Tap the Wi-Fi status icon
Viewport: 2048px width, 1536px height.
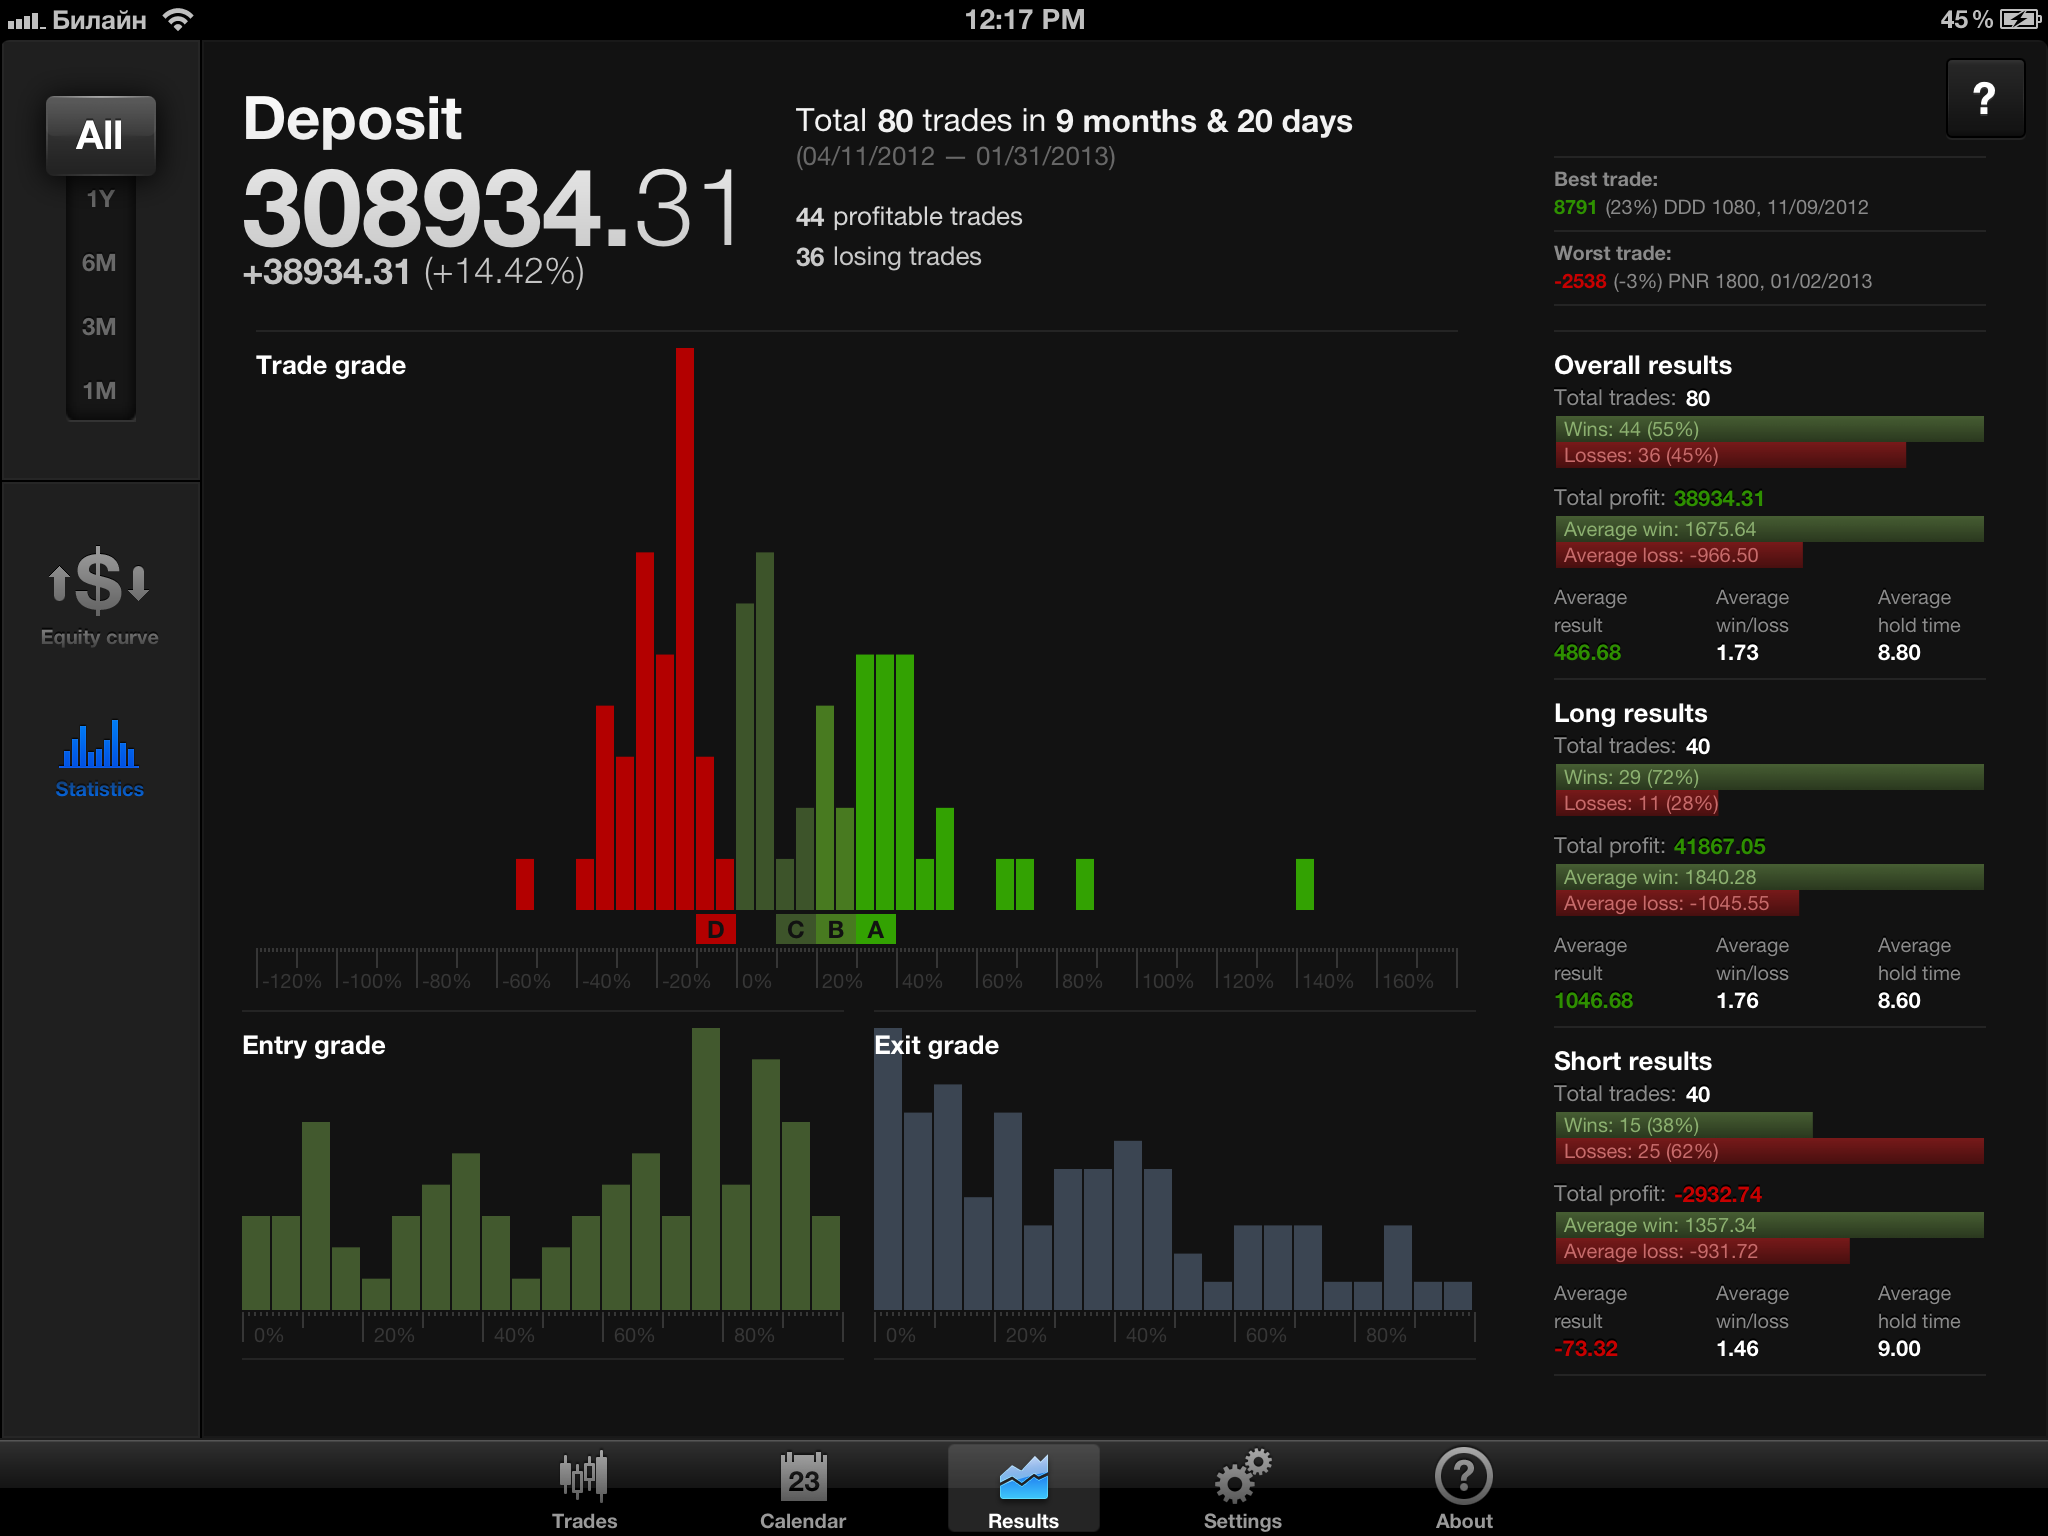pos(178,19)
